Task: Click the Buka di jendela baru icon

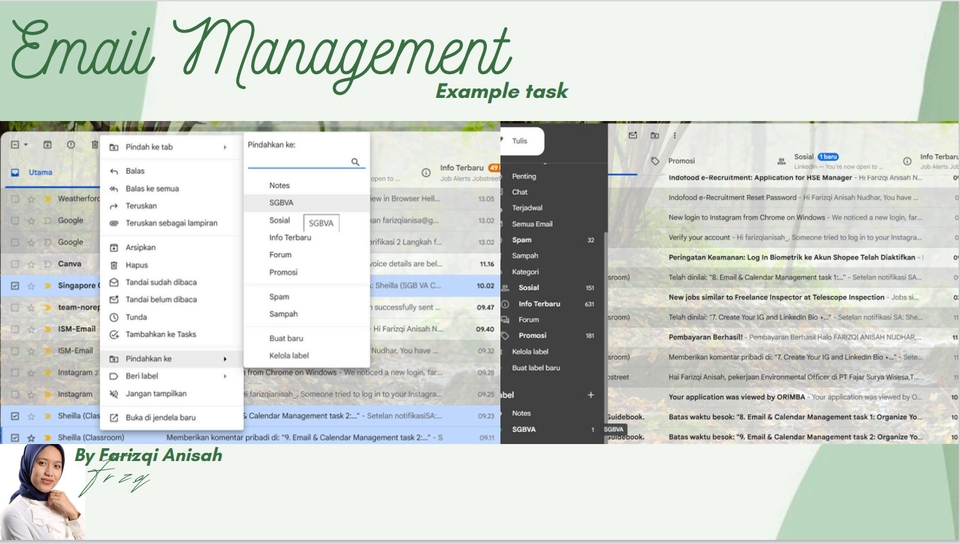Action: pos(114,417)
